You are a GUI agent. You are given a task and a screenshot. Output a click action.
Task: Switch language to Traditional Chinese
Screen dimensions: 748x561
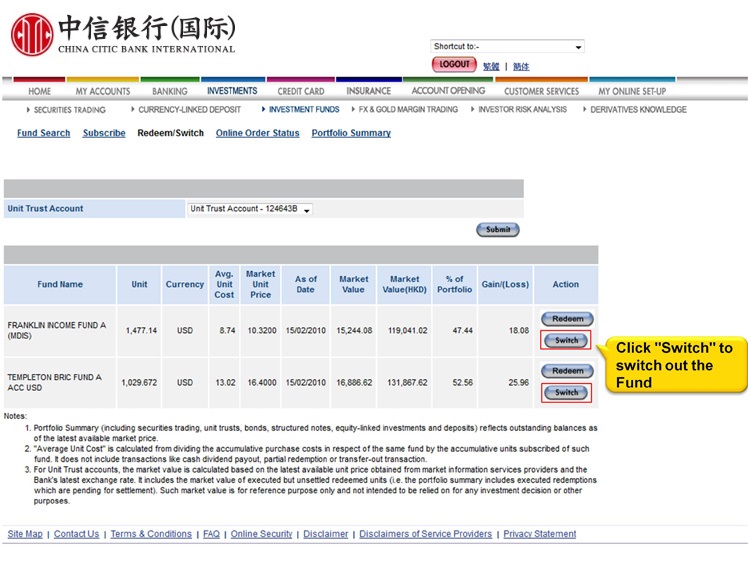[x=491, y=66]
